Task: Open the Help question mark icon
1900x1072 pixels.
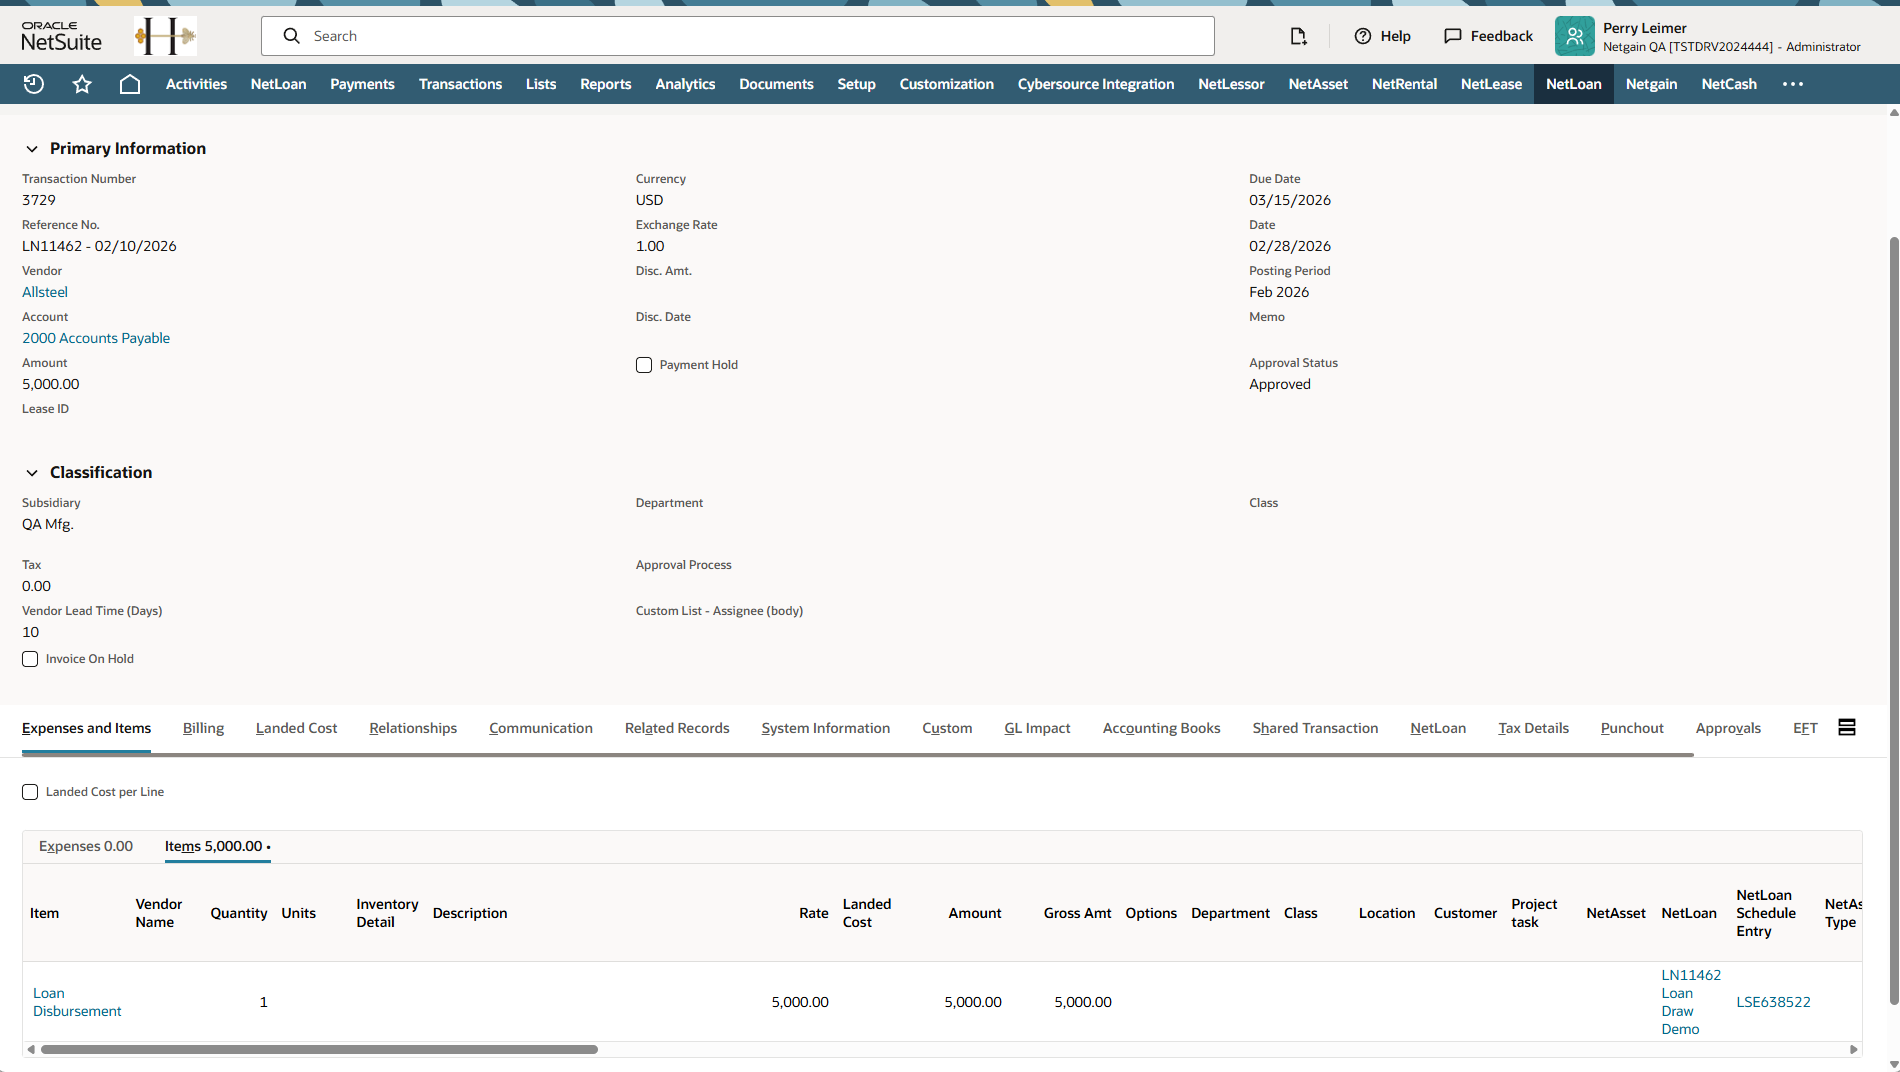Action: [1363, 36]
